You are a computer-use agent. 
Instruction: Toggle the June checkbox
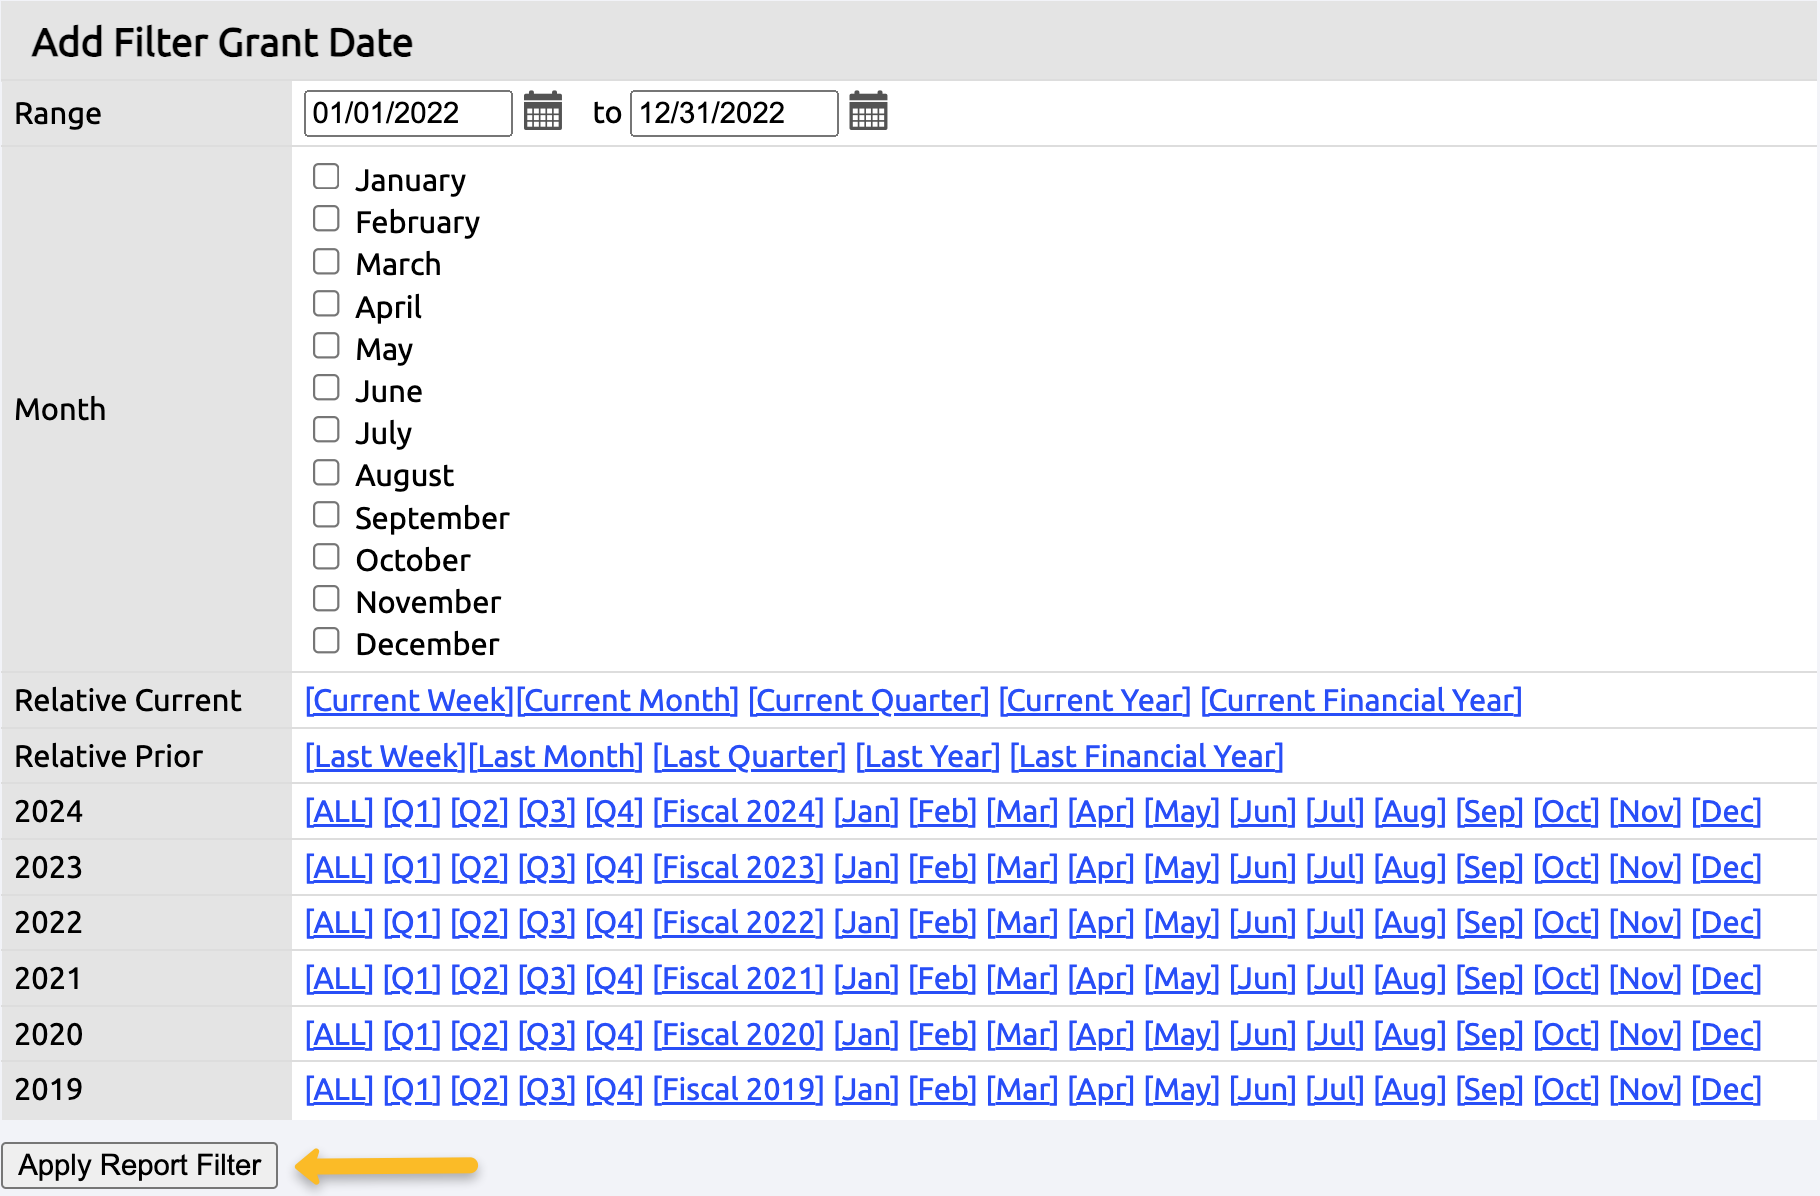[x=326, y=388]
